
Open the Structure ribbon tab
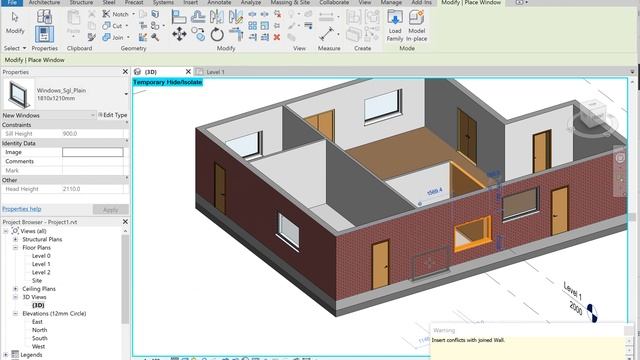point(81,2)
